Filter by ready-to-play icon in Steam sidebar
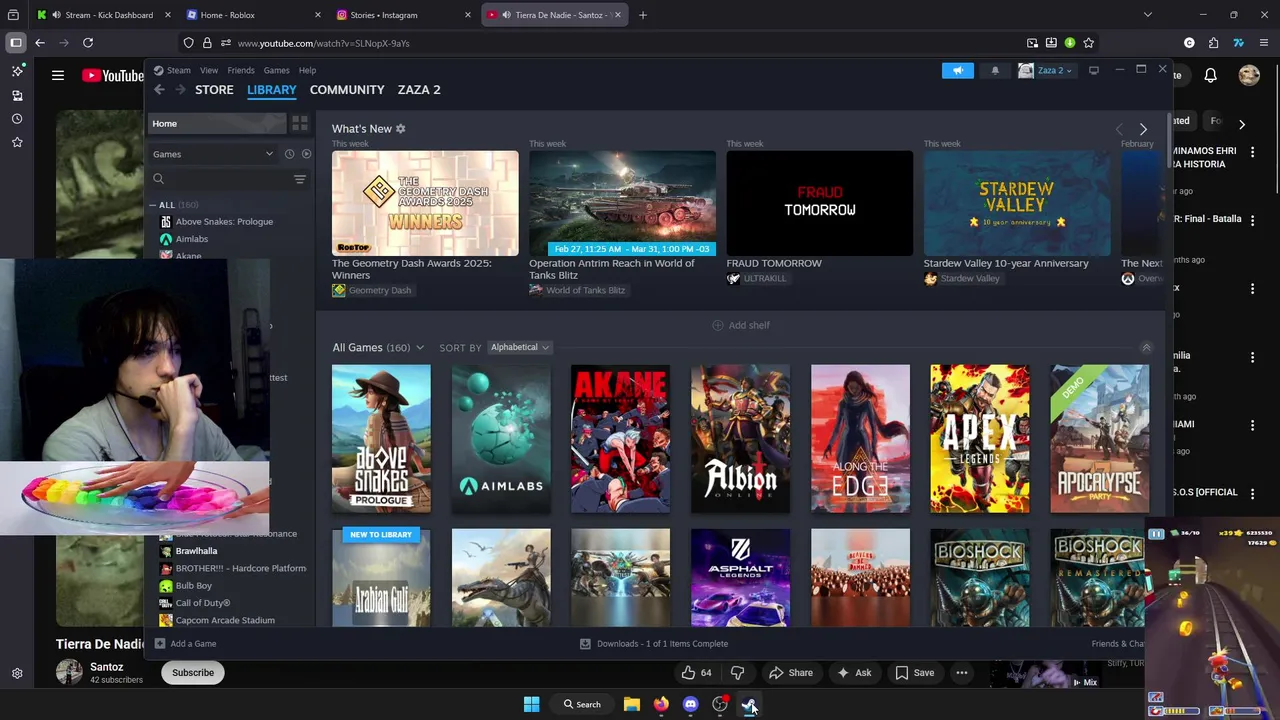The height and width of the screenshot is (720, 1280). [306, 154]
